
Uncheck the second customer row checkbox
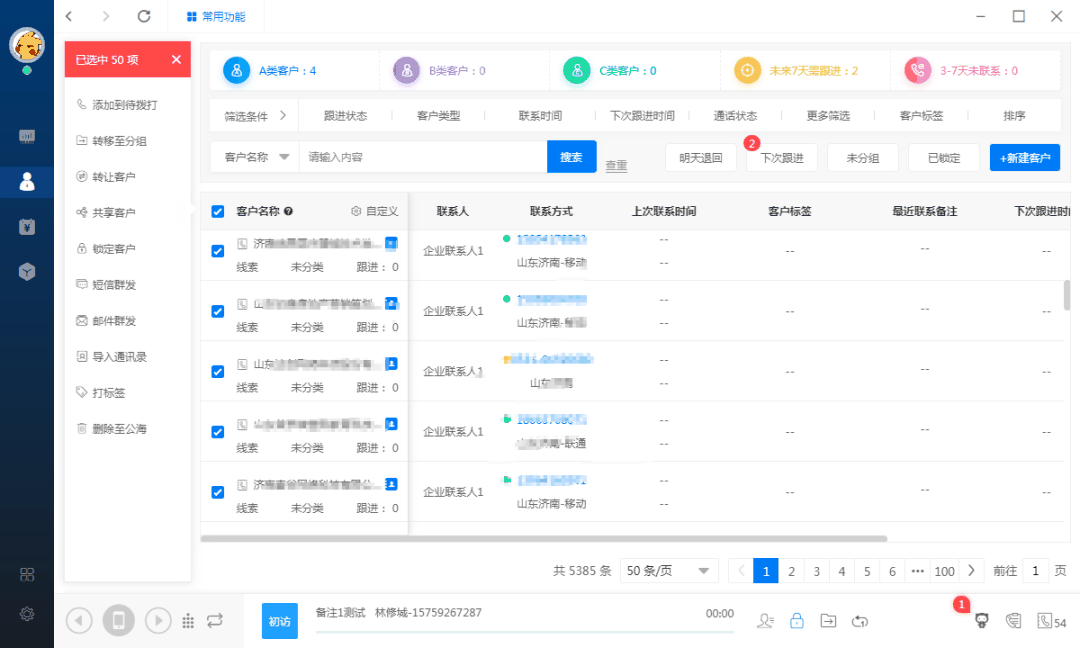[x=218, y=311]
